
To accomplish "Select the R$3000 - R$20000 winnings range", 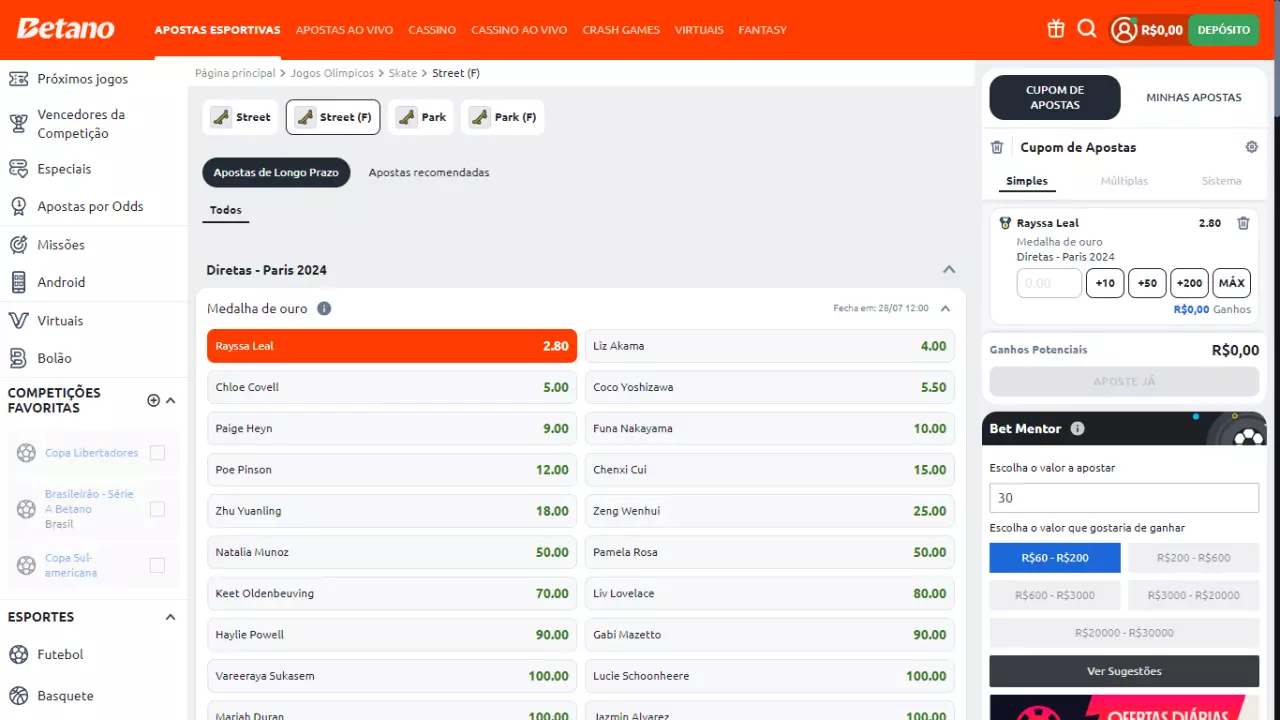I will coord(1193,595).
